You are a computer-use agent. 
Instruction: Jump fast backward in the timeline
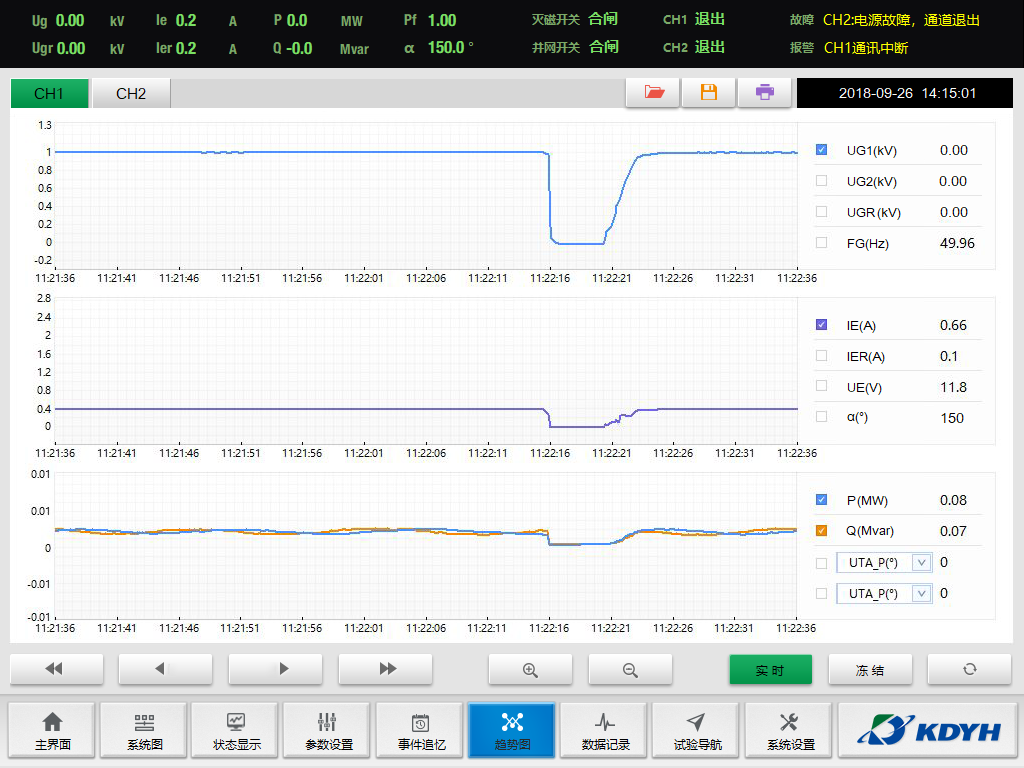[x=53, y=669]
